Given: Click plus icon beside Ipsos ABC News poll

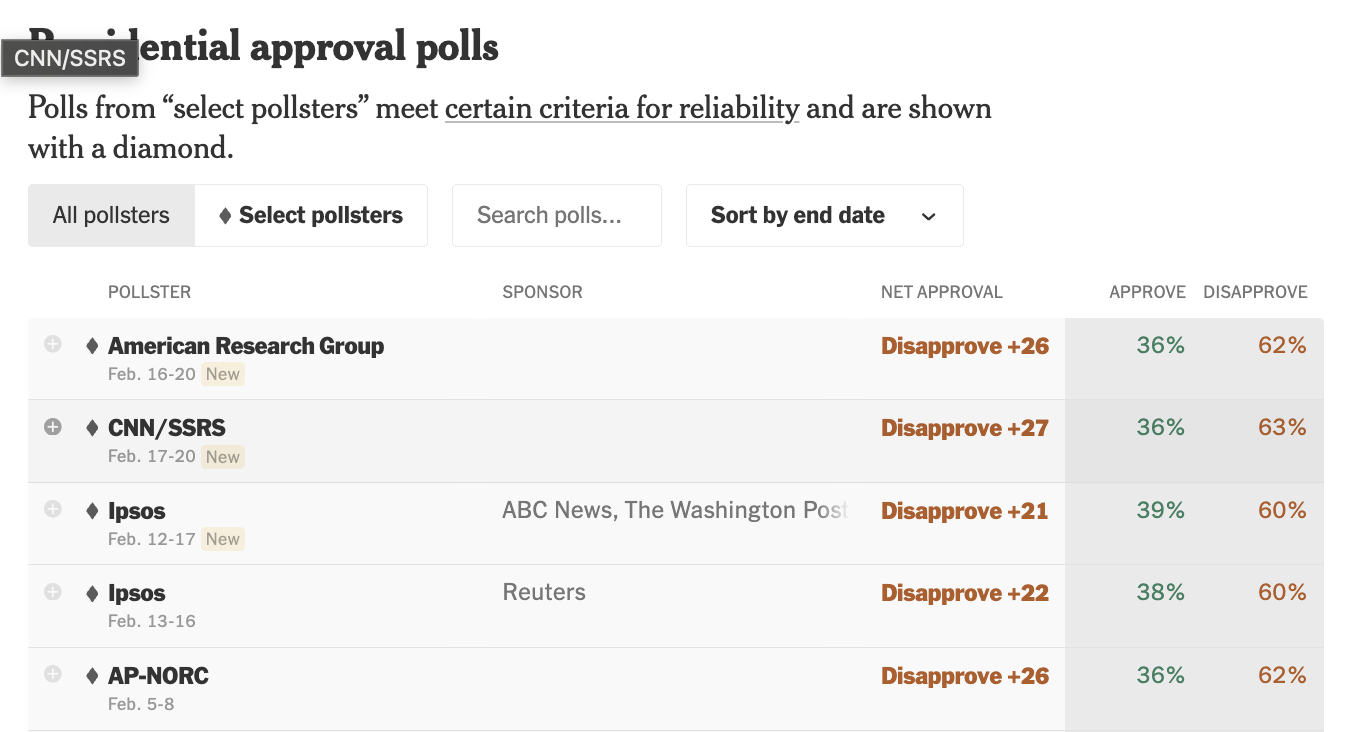Looking at the screenshot, I should [x=53, y=510].
